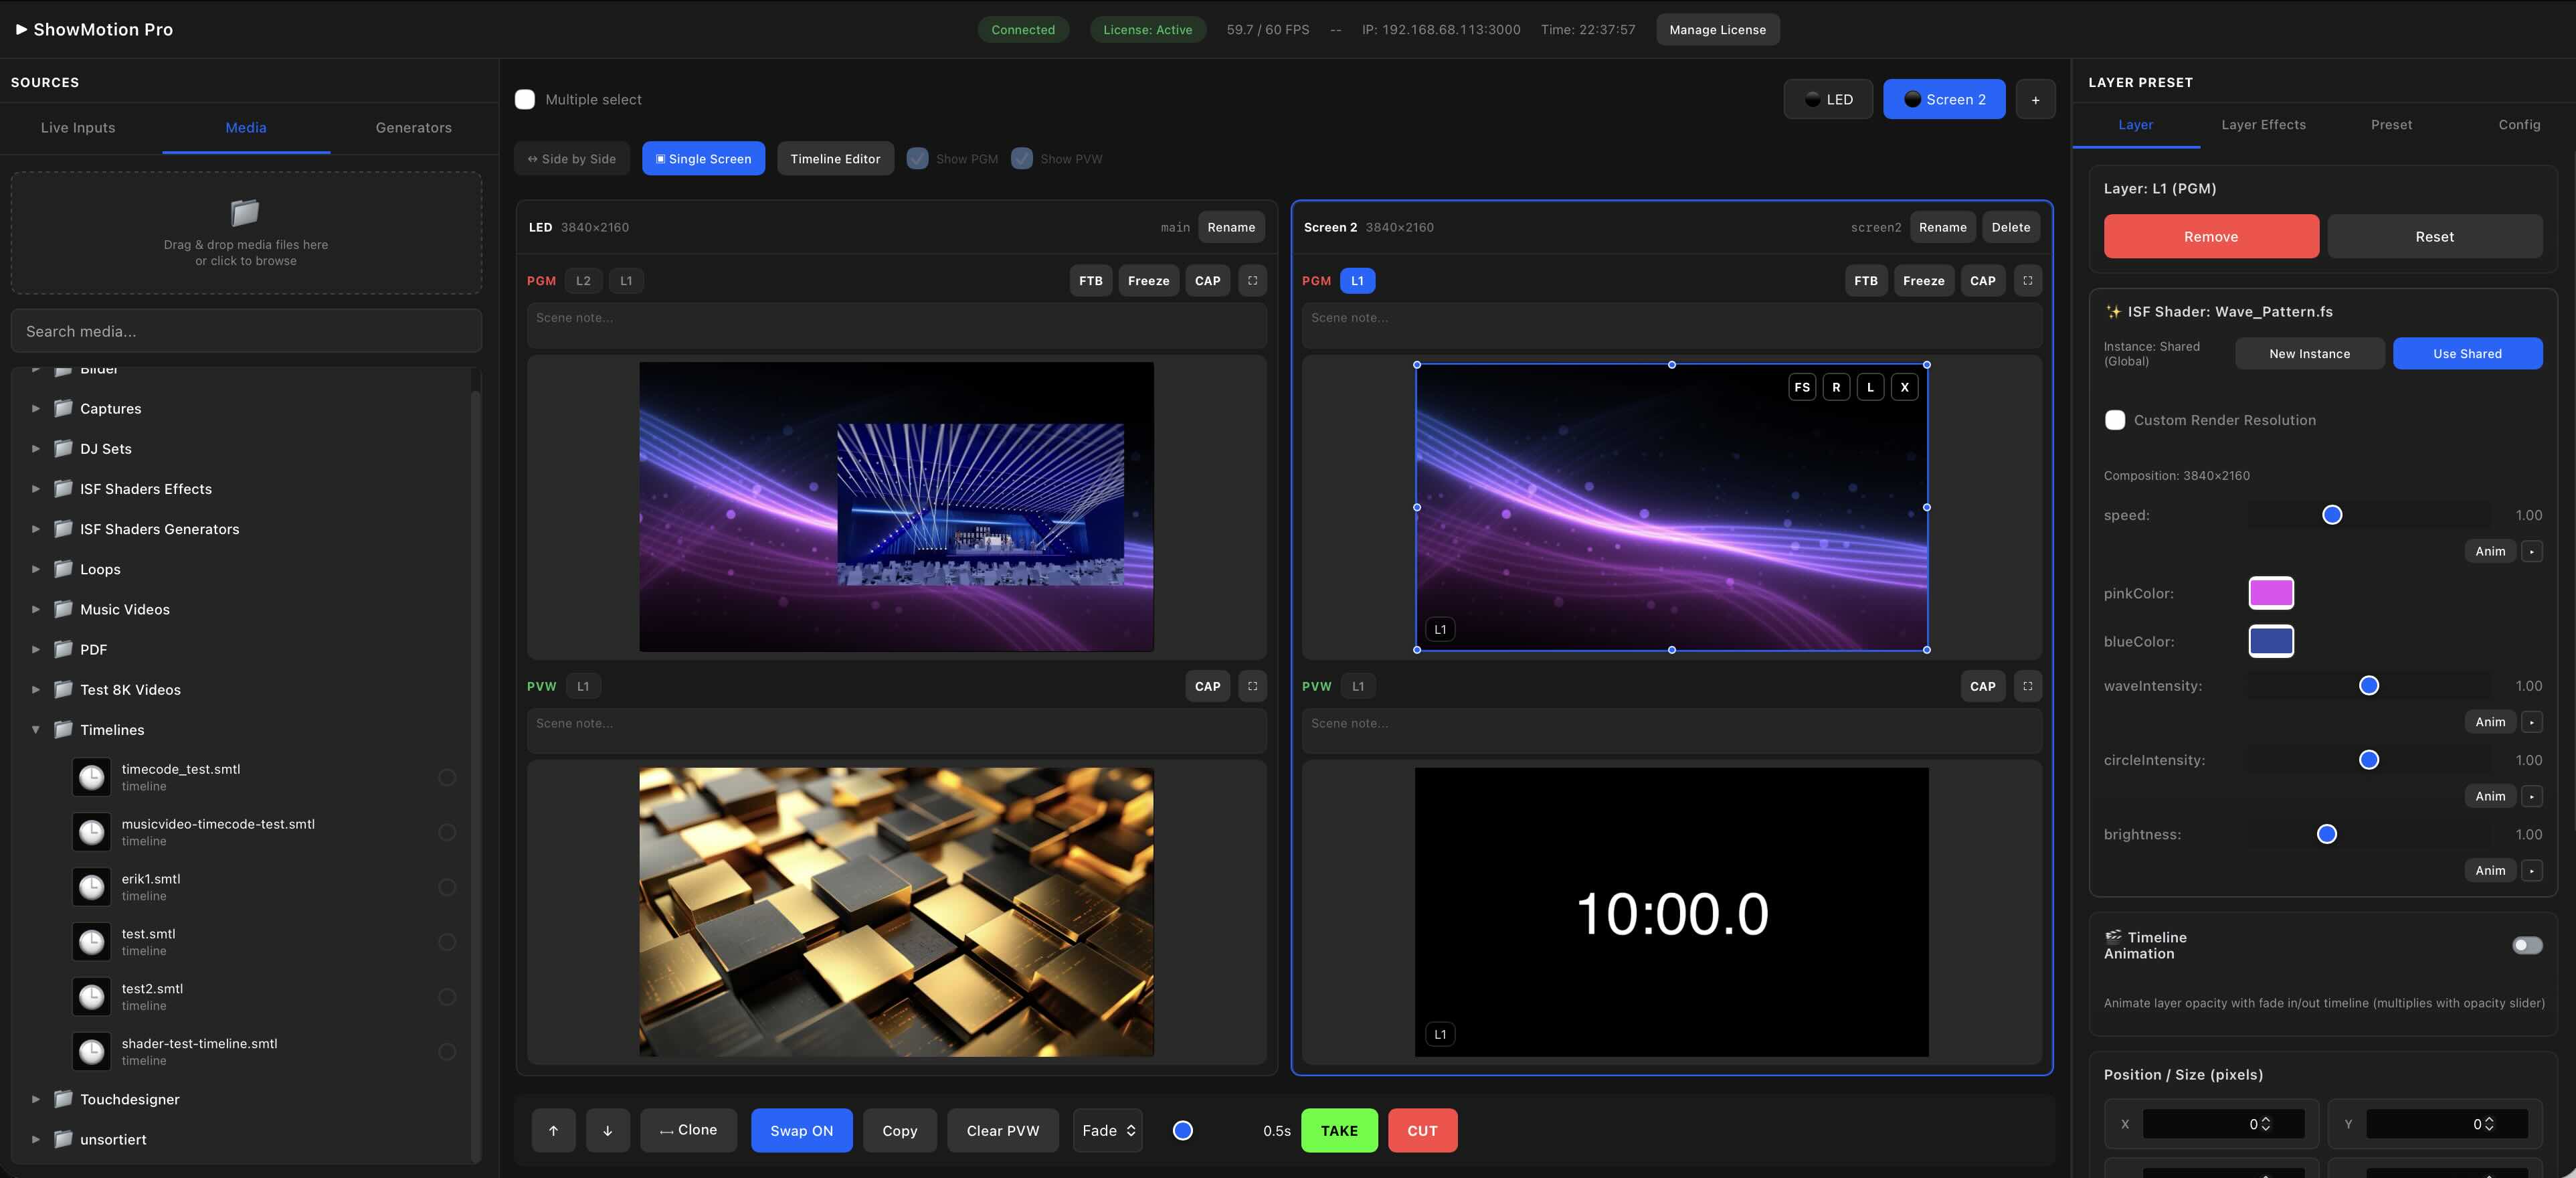Move scene up with the up arrow icon

[553, 1130]
